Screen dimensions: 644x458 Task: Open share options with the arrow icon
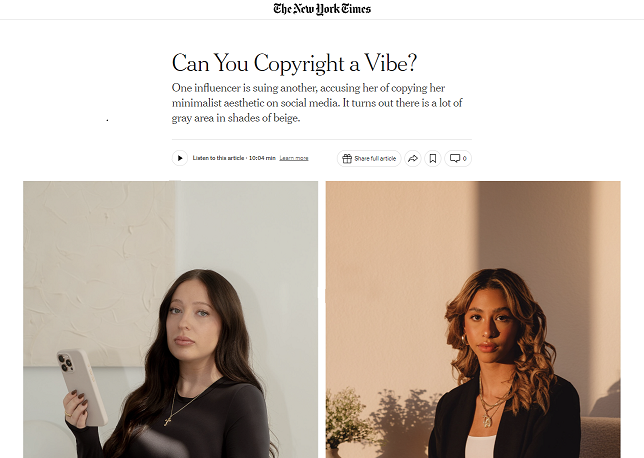(x=413, y=159)
